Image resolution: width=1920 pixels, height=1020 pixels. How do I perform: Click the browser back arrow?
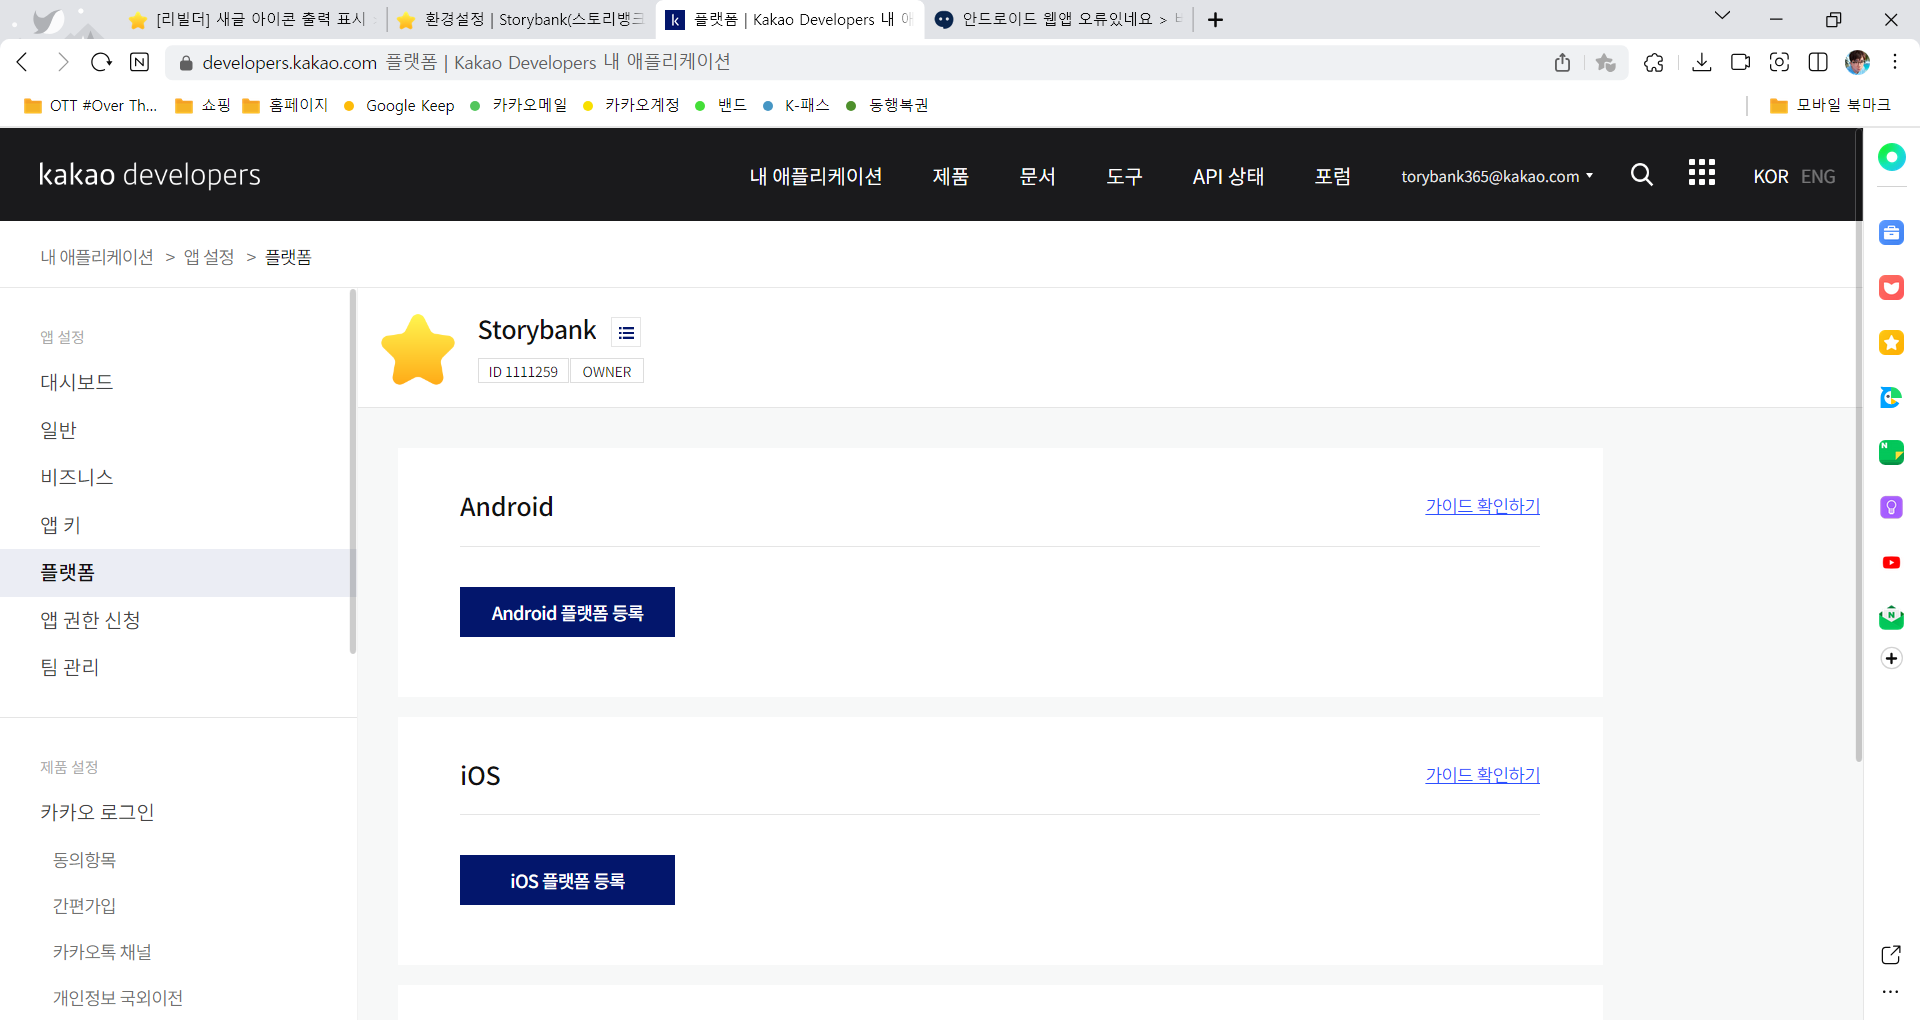22,62
